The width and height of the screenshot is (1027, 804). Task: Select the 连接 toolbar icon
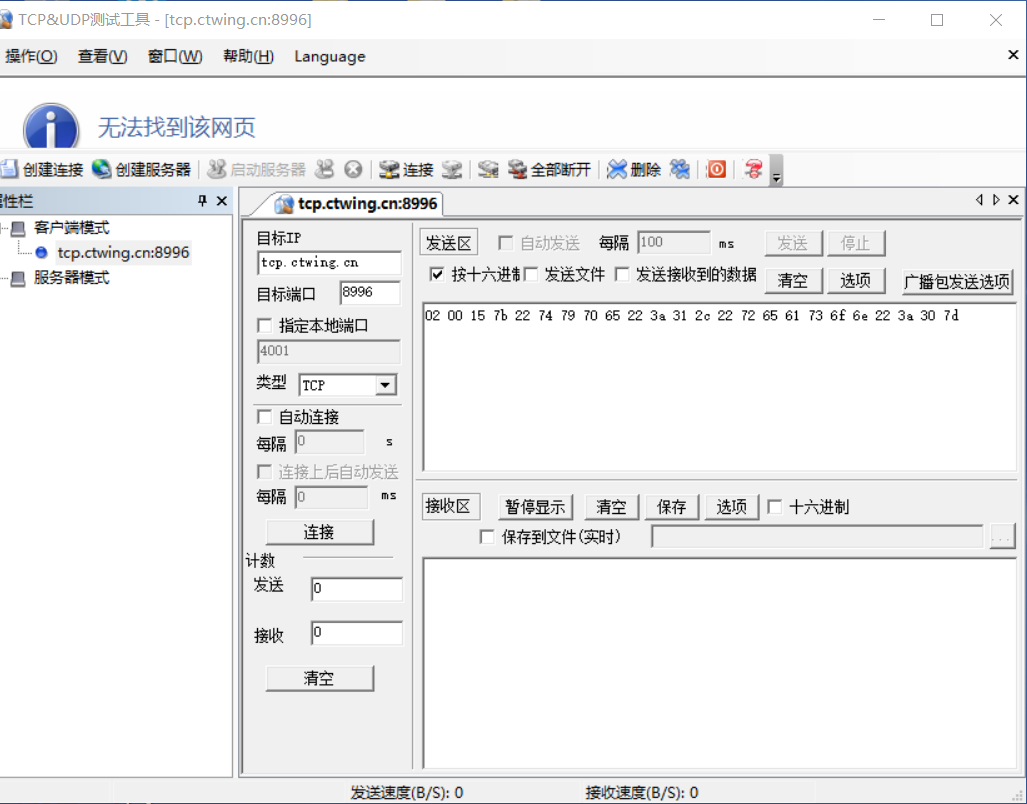pos(403,169)
